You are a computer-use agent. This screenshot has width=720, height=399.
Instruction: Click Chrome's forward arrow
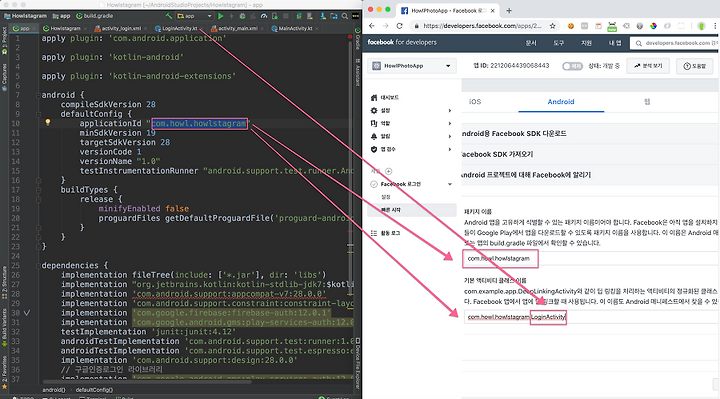click(x=385, y=26)
